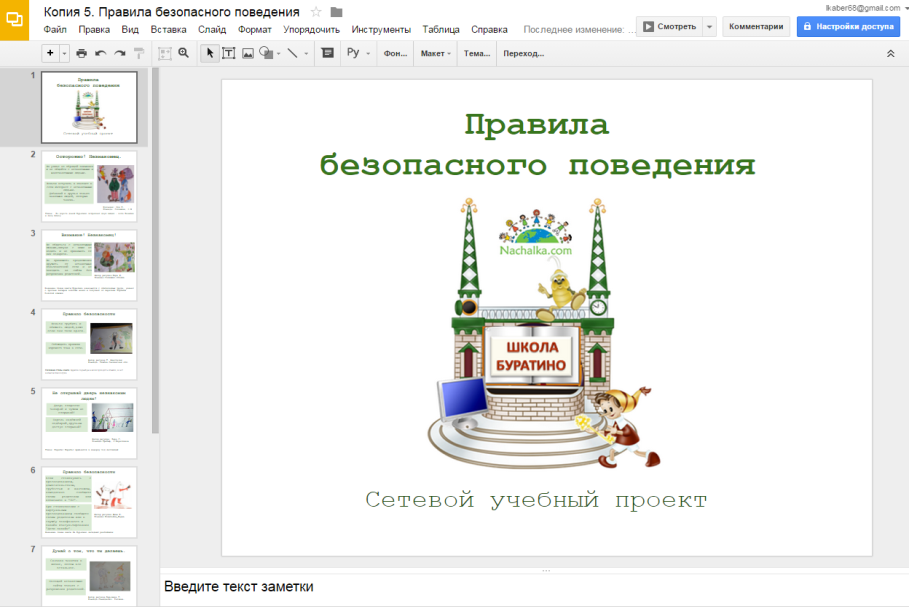This screenshot has width=909, height=607.
Task: Select the Text box tool
Action: pyautogui.click(x=229, y=53)
